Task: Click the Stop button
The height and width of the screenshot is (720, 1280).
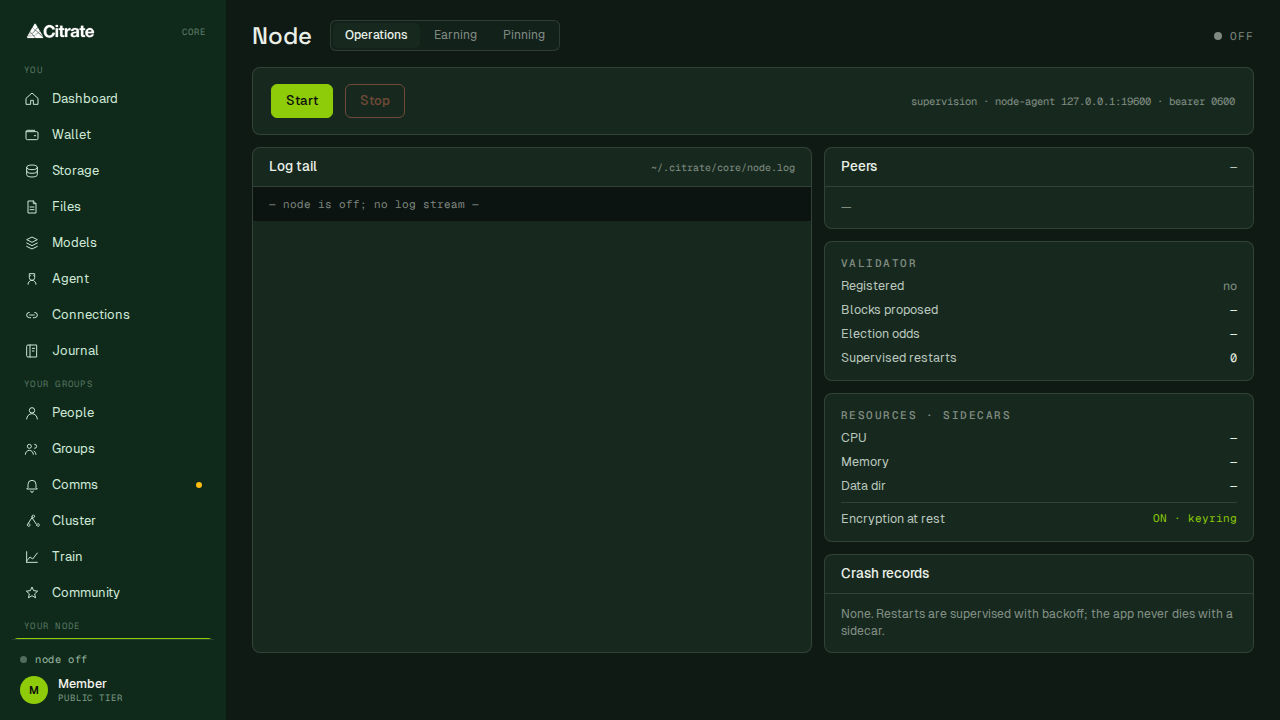Action: tap(375, 101)
